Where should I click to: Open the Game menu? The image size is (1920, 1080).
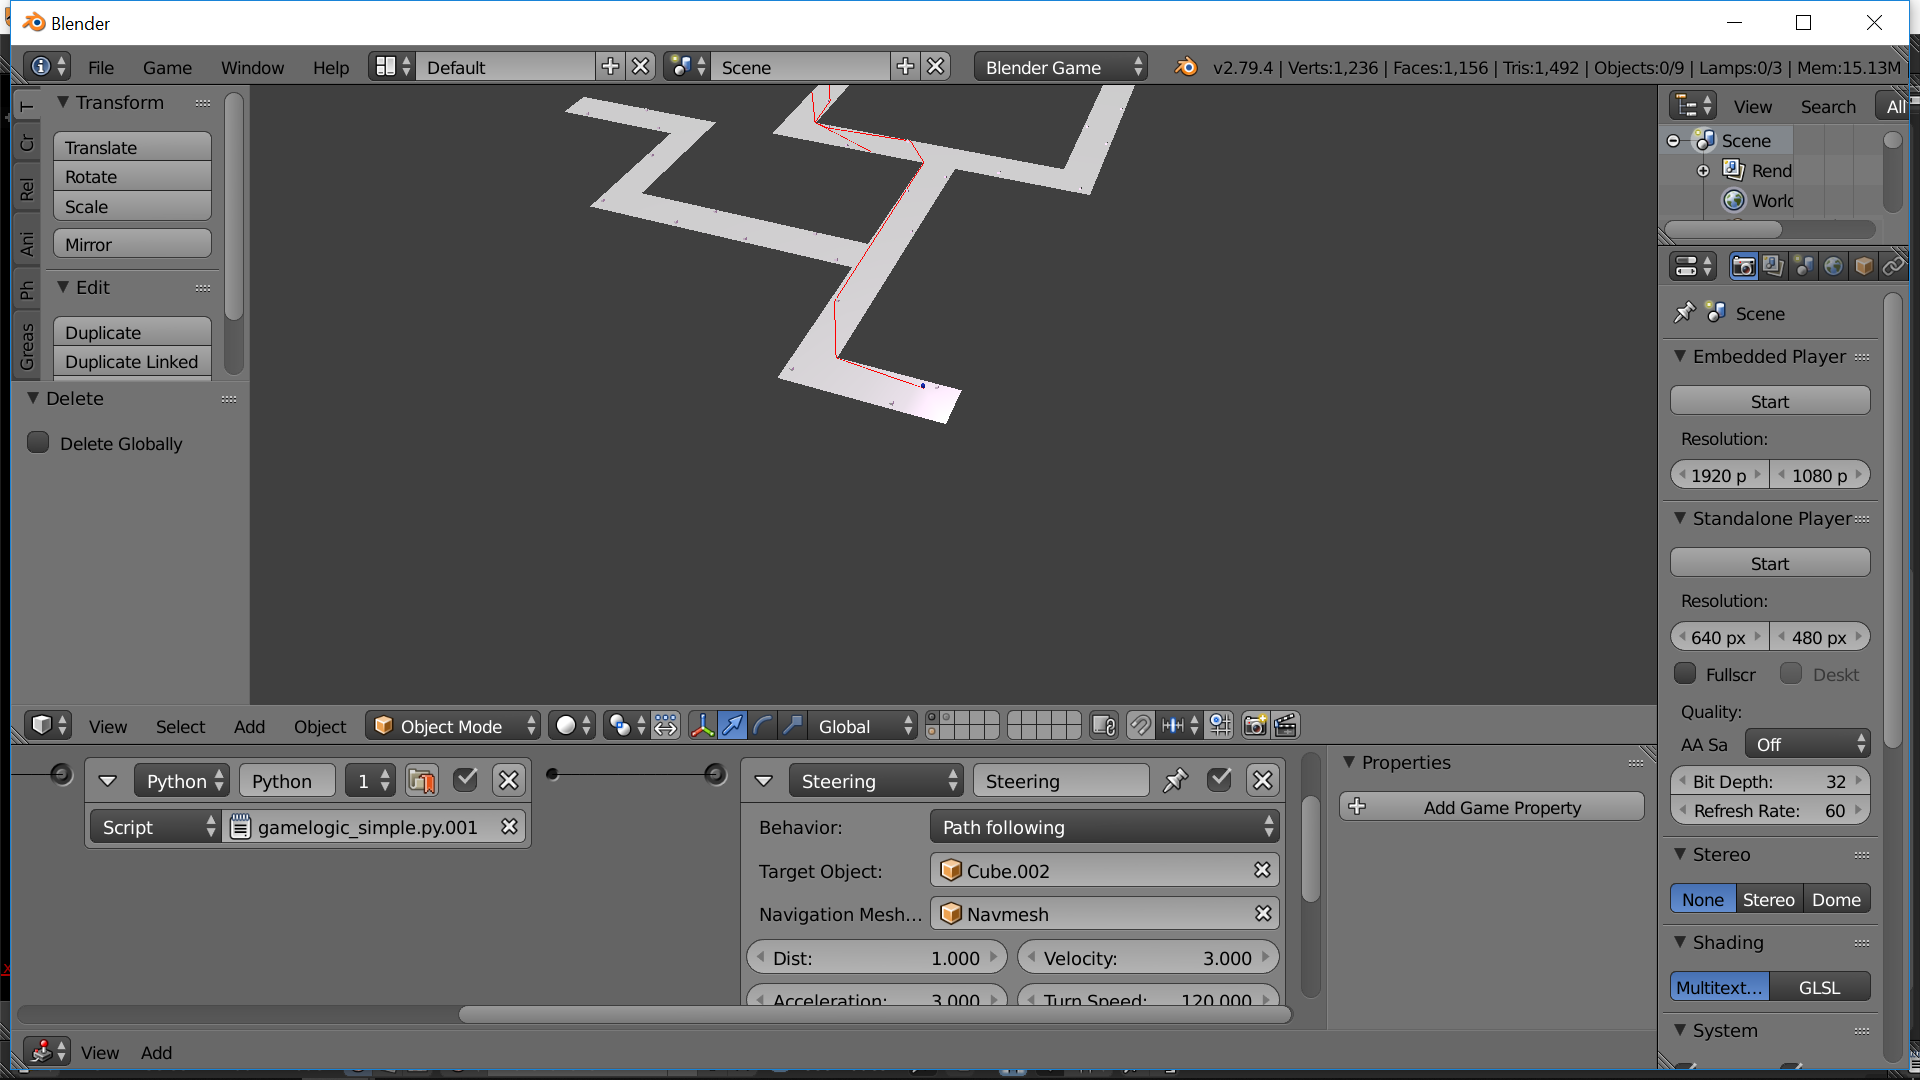(x=166, y=67)
